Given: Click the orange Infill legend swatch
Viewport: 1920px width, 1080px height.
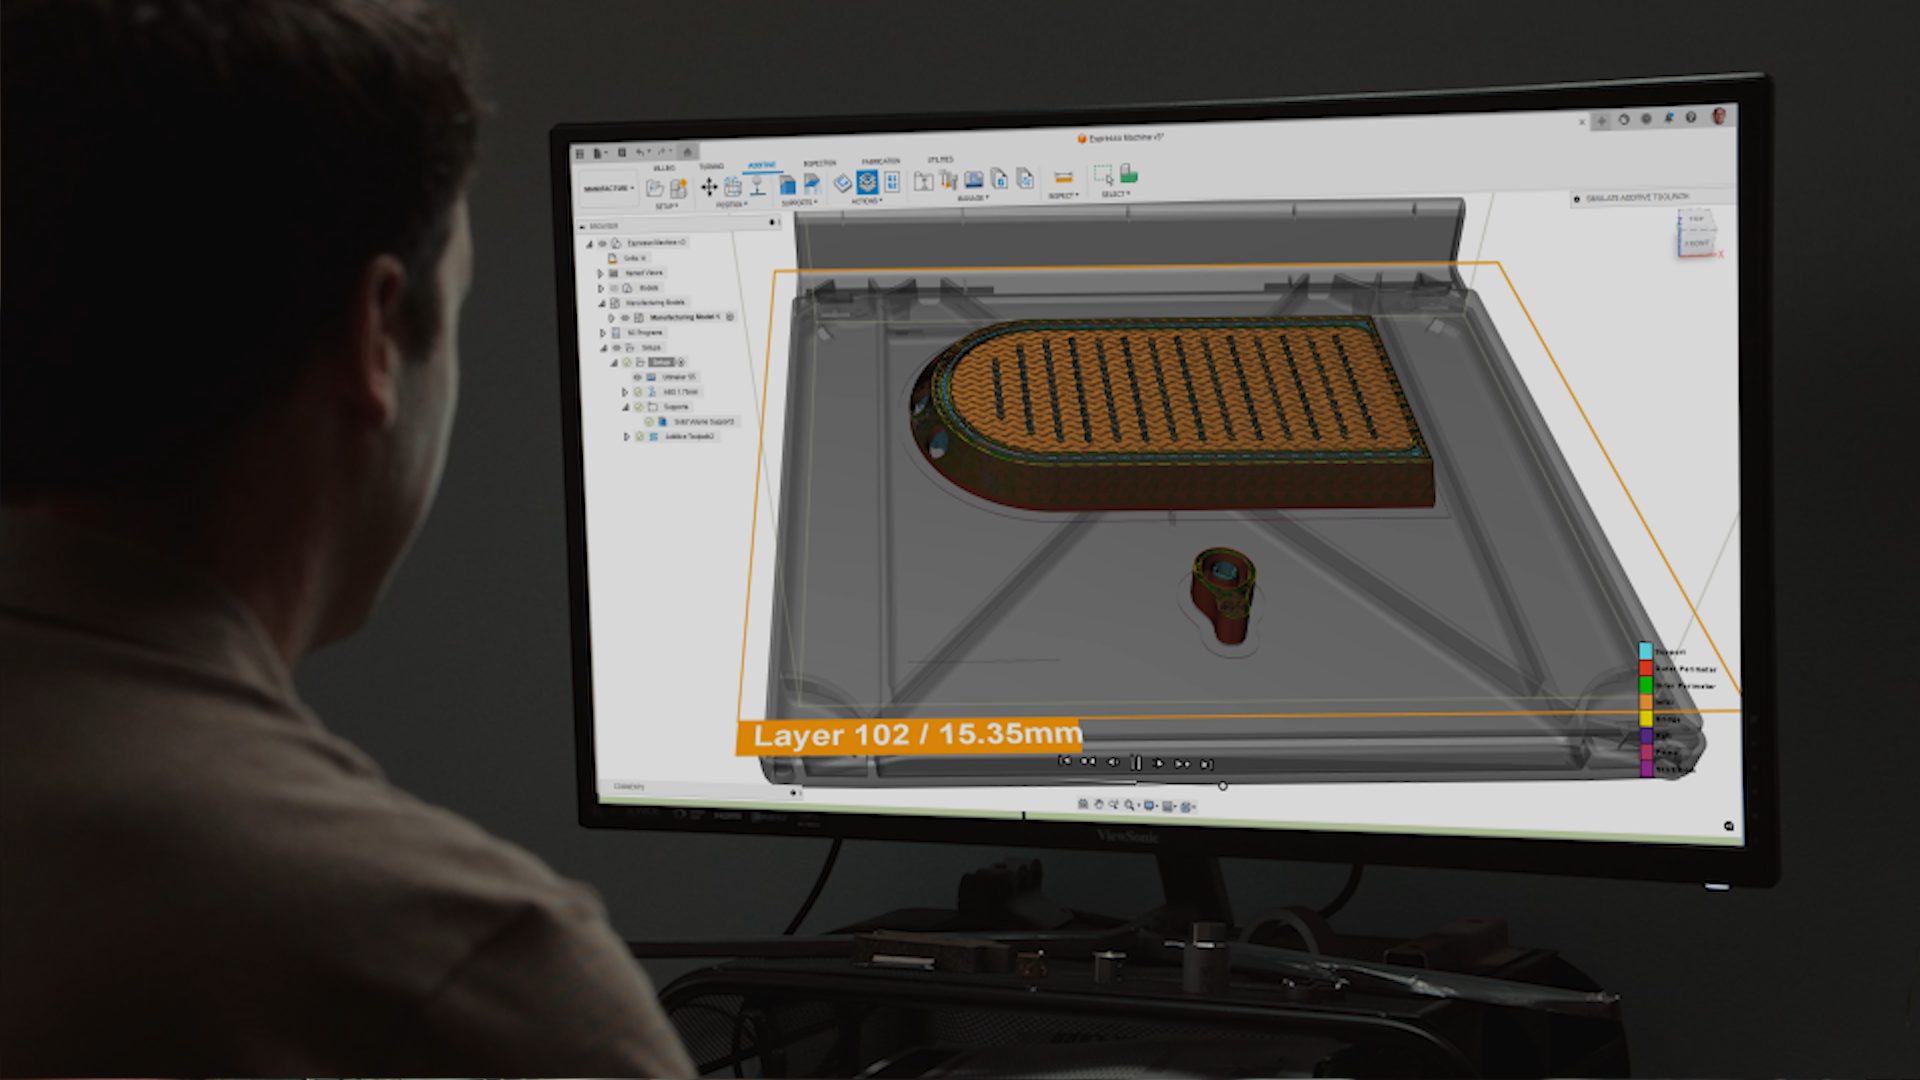Looking at the screenshot, I should [1645, 702].
